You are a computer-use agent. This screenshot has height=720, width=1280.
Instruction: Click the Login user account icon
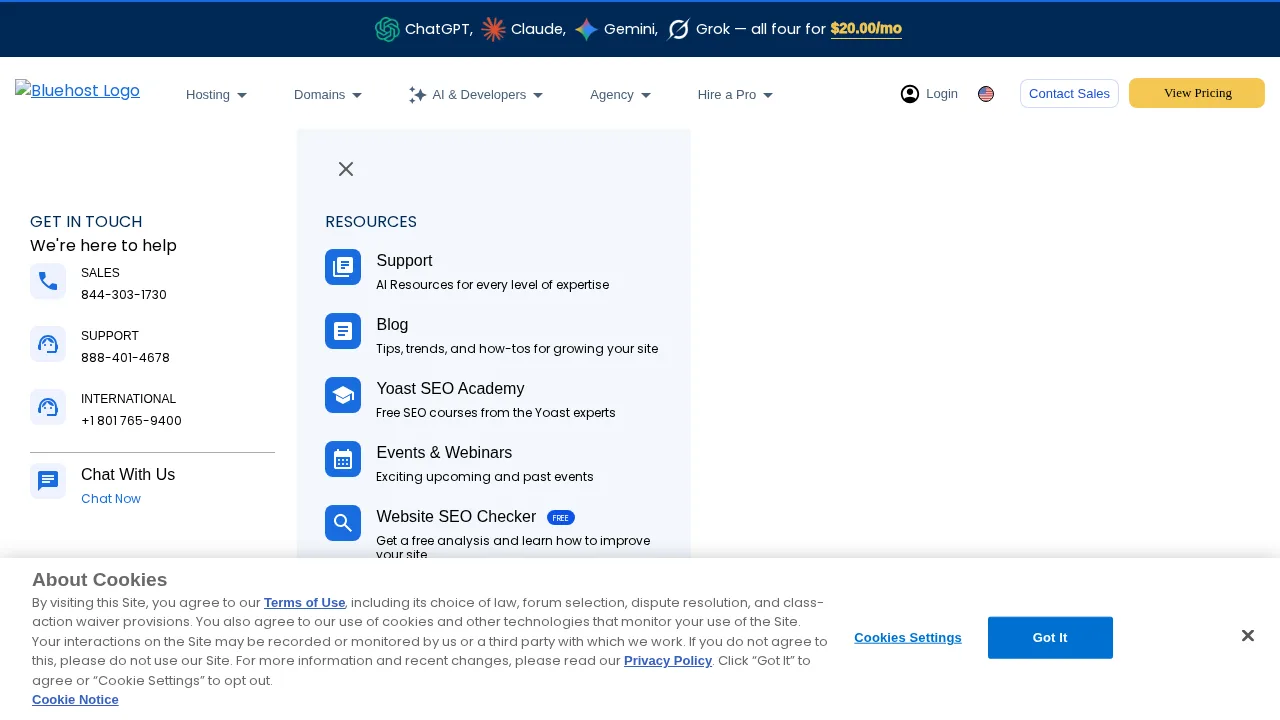point(910,94)
